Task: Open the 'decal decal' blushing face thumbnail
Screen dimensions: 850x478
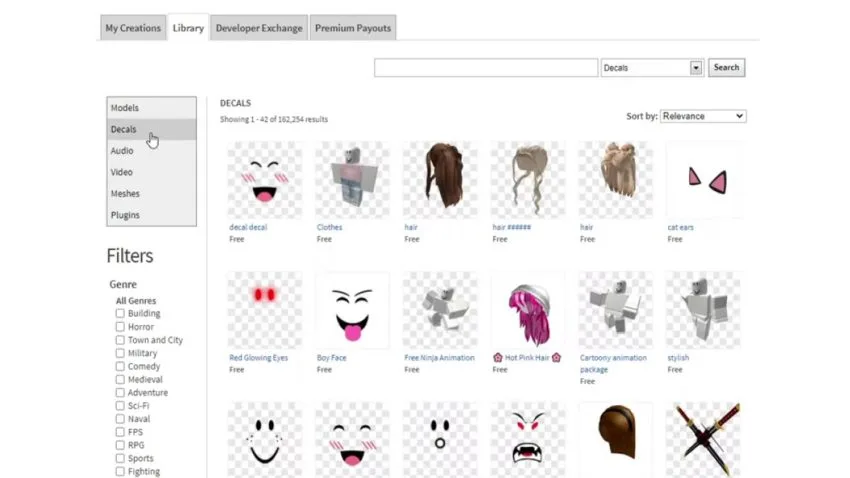Action: pos(265,179)
